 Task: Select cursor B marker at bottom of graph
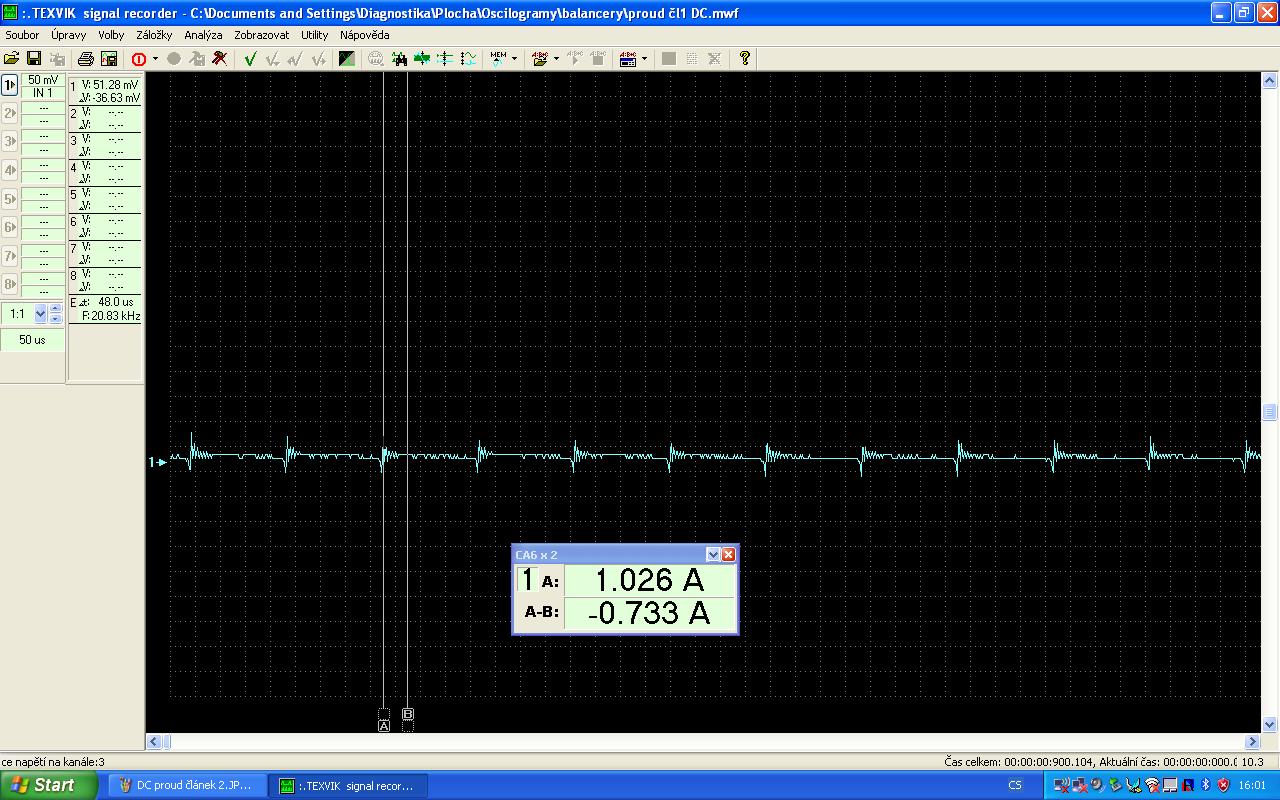408,715
